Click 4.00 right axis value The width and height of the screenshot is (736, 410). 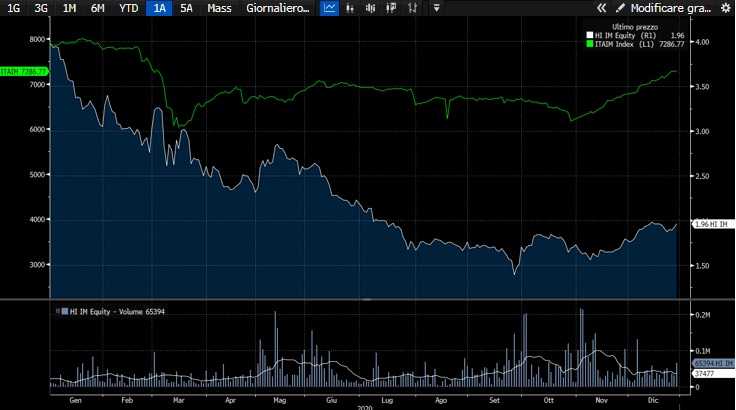(702, 42)
